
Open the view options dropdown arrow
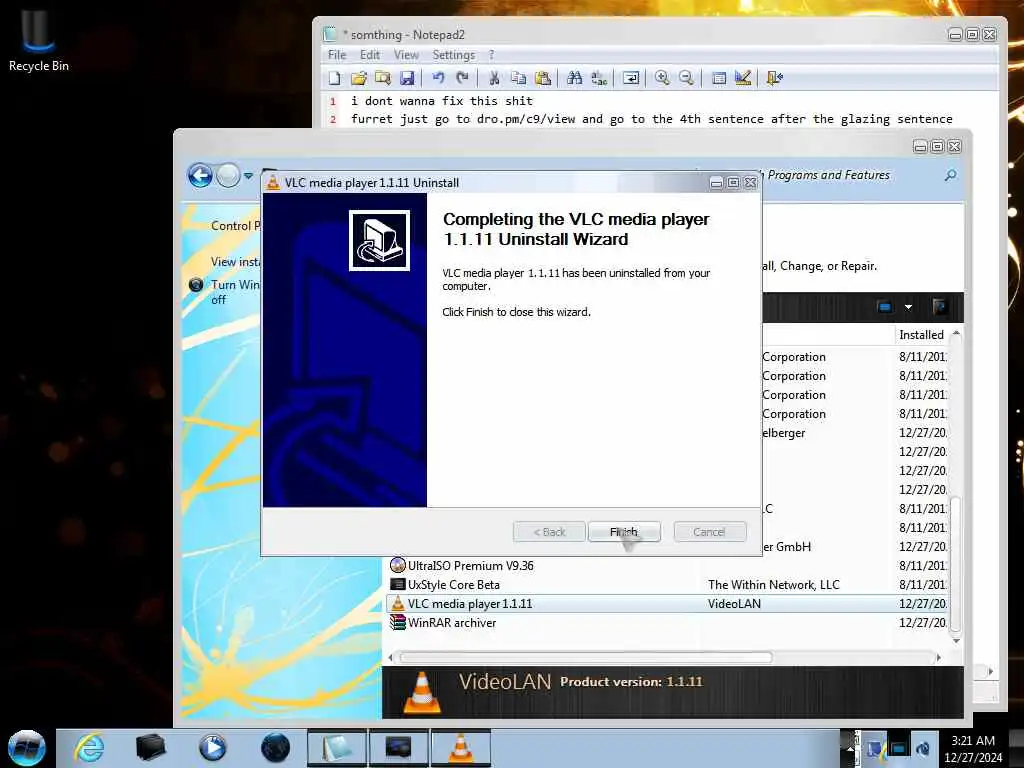click(908, 307)
